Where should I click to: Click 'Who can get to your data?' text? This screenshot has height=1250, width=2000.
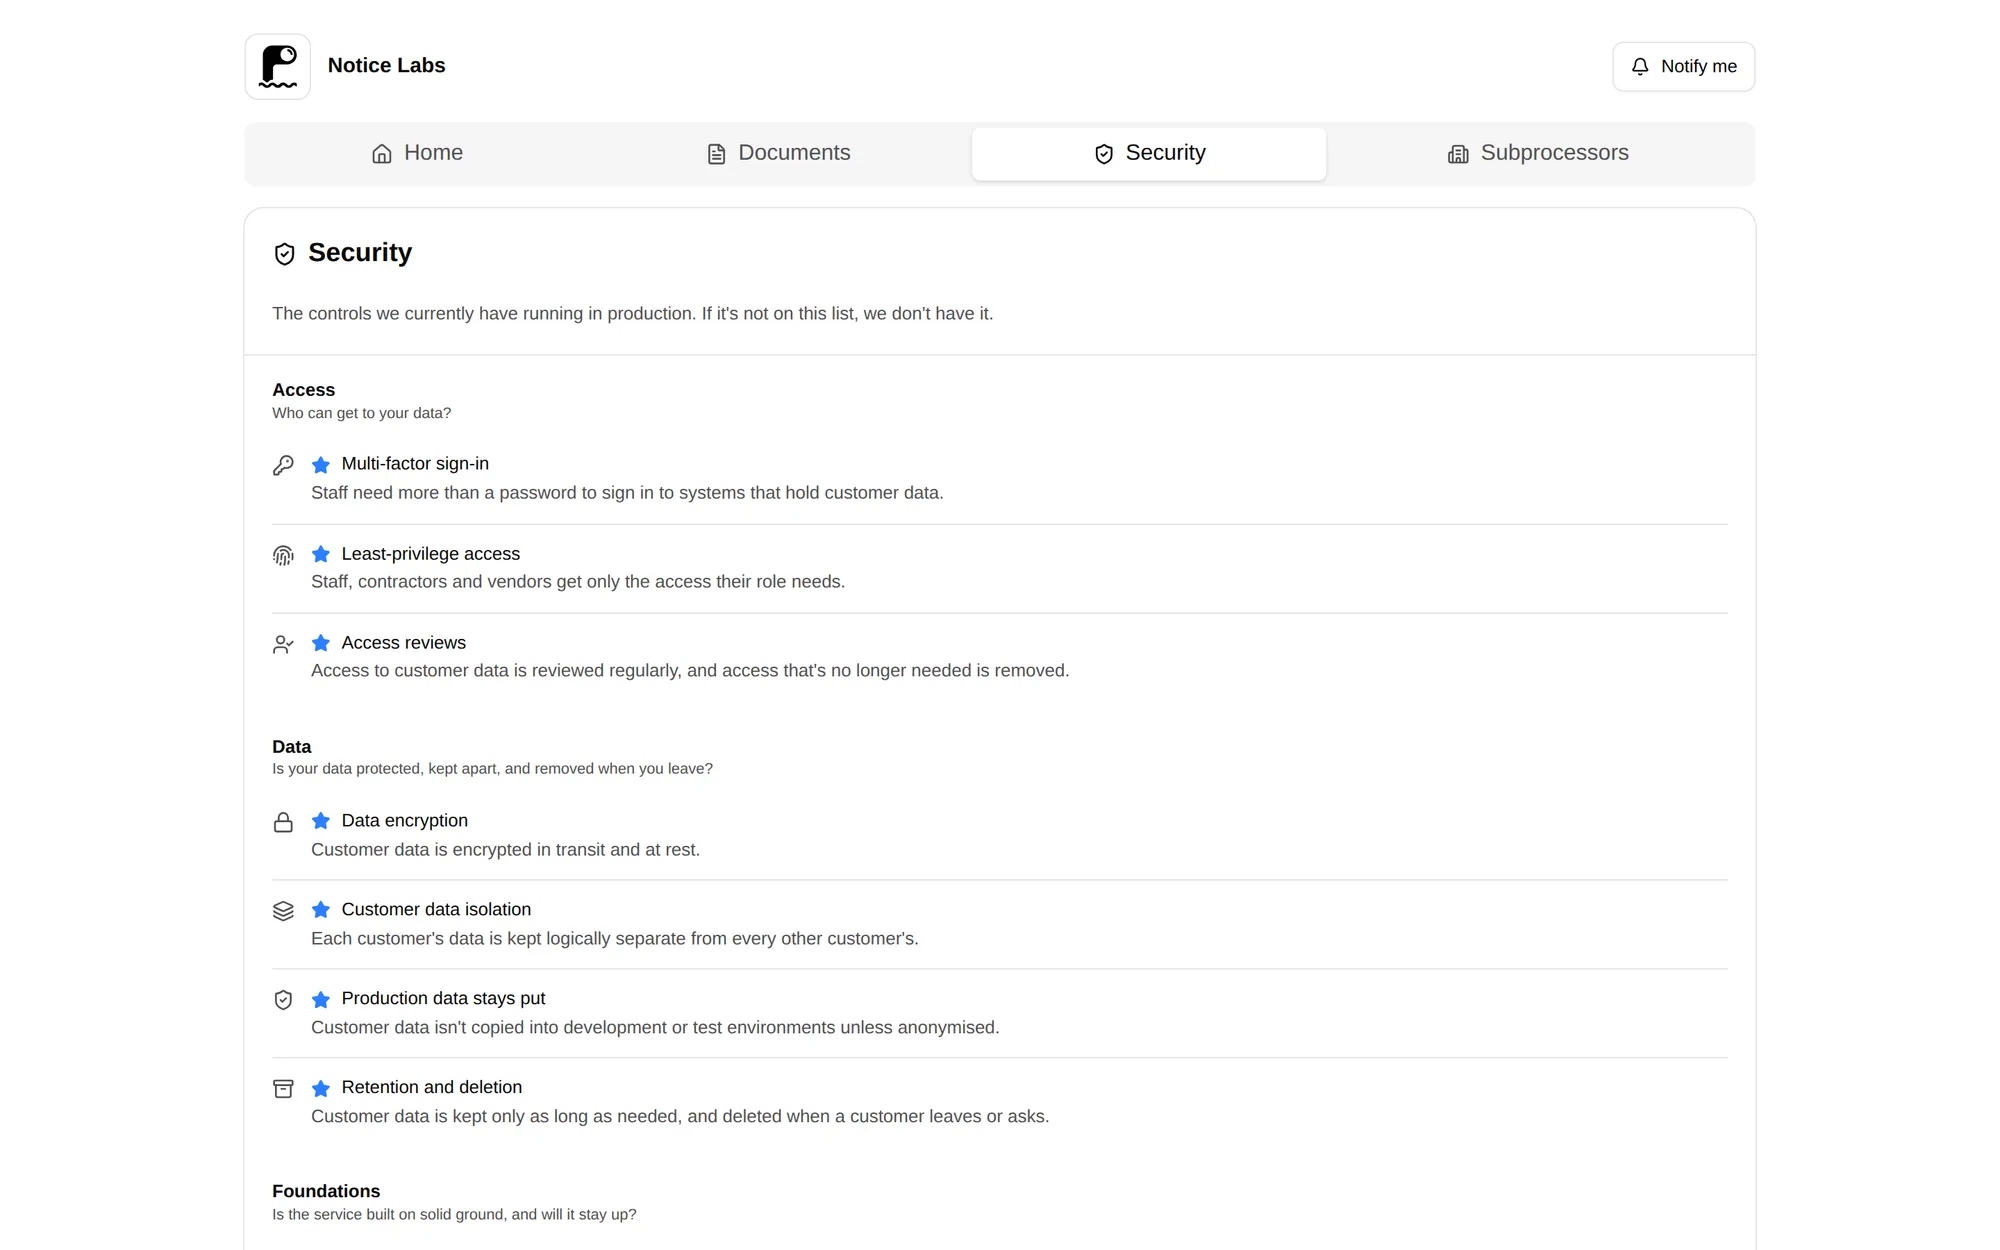[x=361, y=413]
